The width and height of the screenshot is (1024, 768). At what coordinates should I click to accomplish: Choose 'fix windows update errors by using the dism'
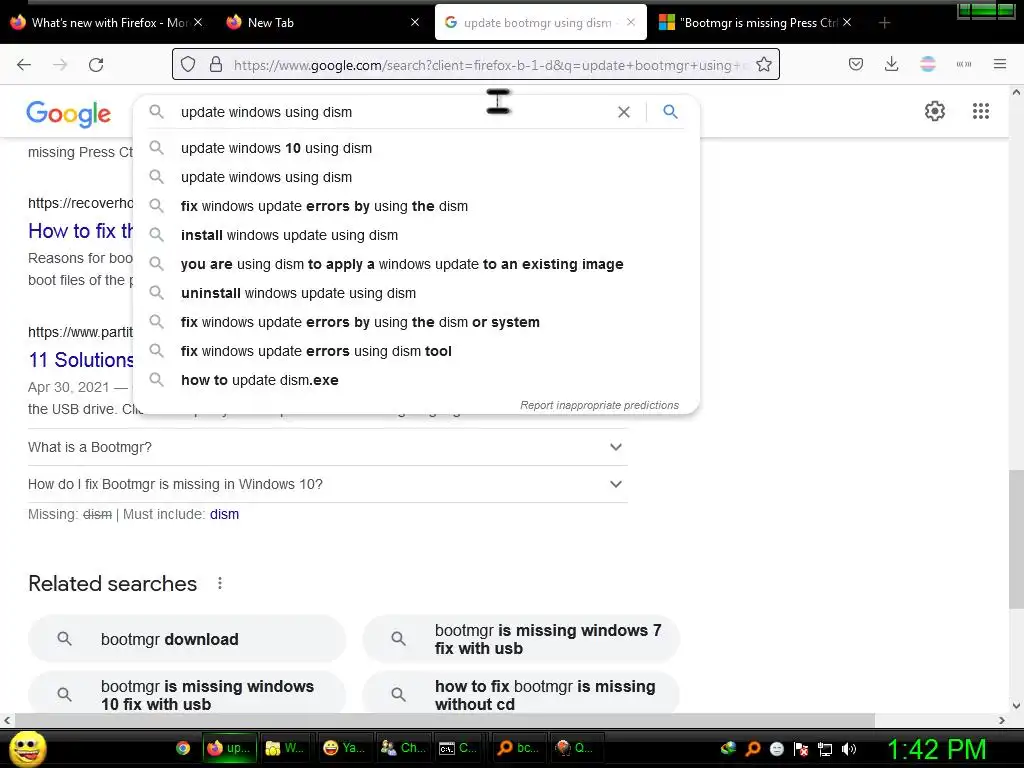[416, 206]
